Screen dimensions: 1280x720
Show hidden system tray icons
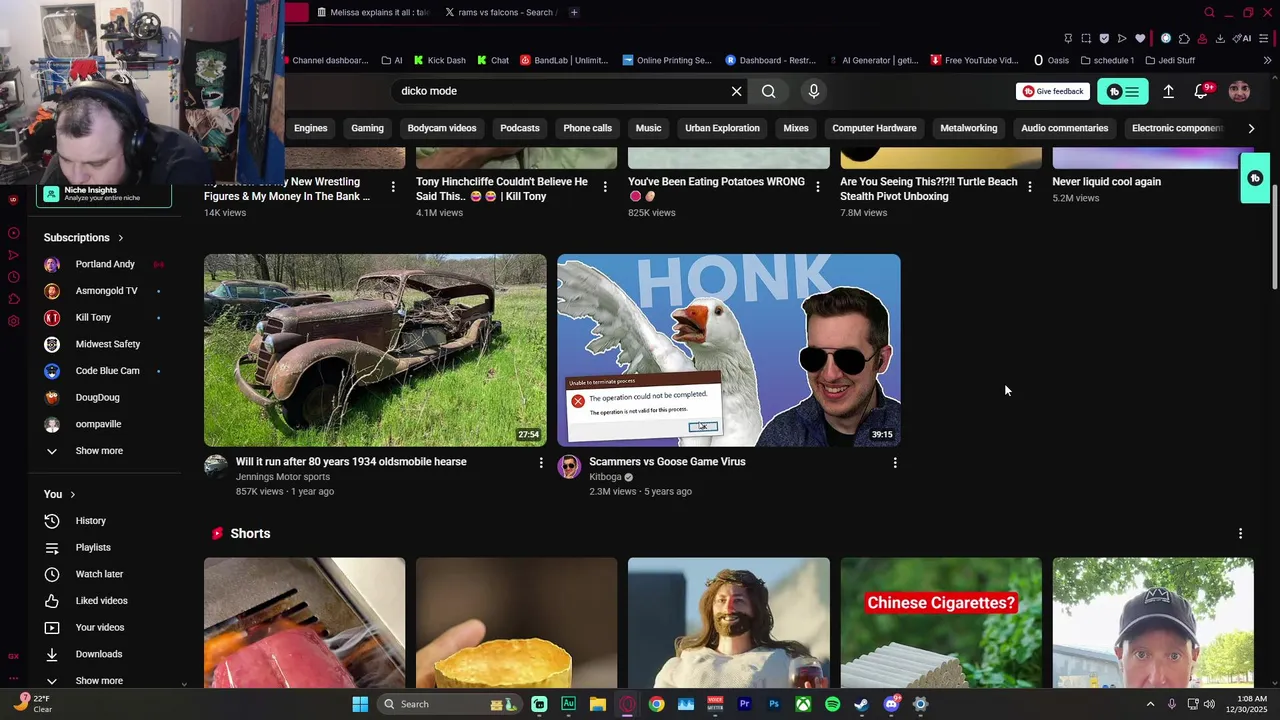click(1150, 704)
